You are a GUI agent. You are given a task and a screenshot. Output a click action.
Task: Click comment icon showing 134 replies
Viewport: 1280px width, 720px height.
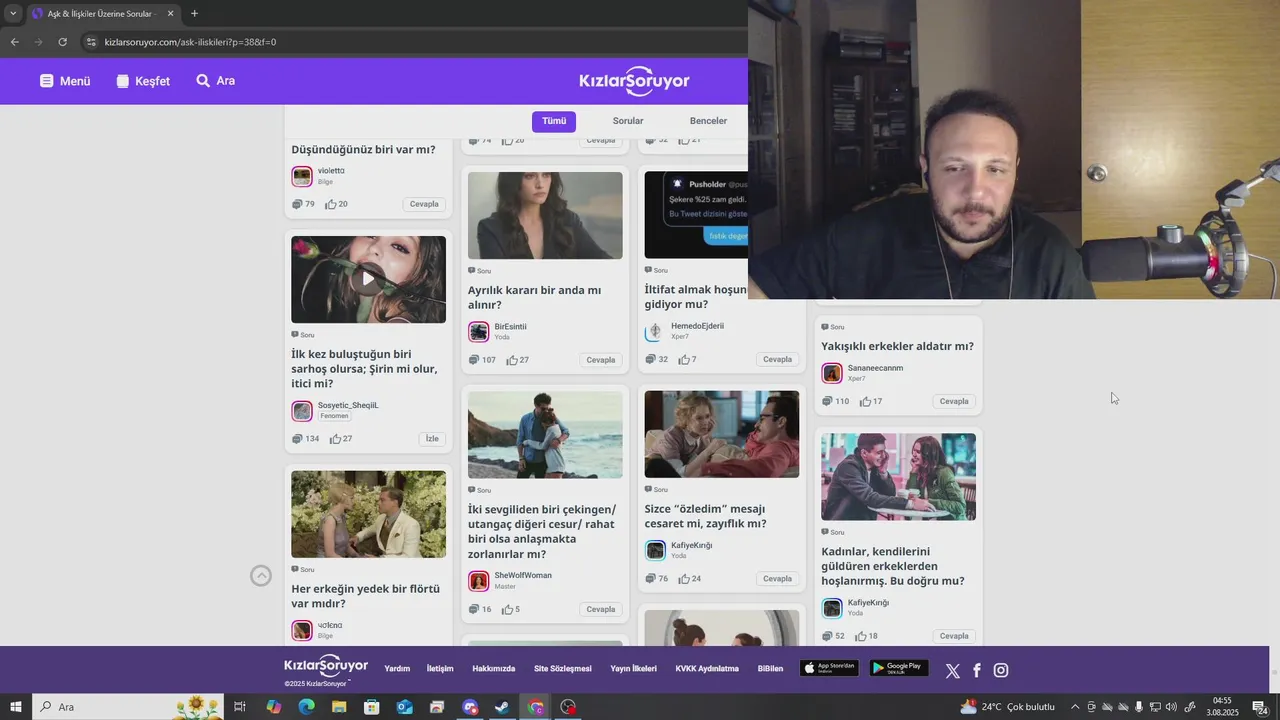tap(297, 439)
